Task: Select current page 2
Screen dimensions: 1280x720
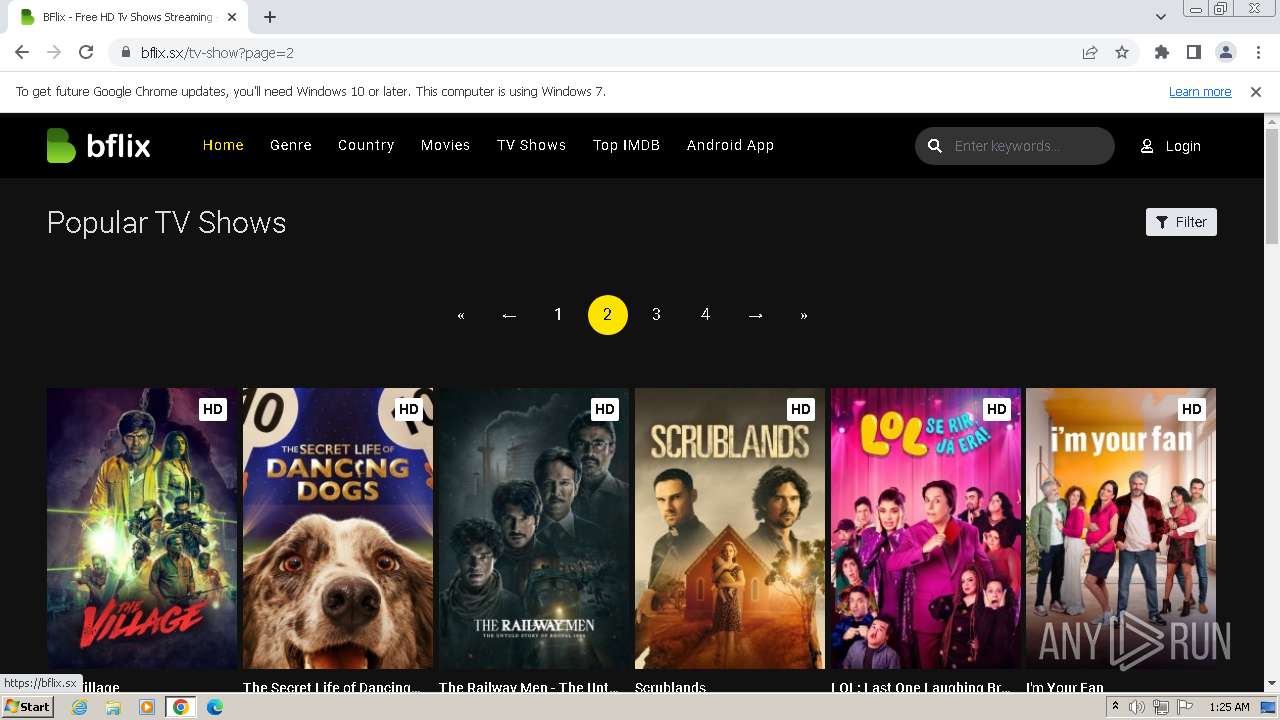Action: coord(607,315)
